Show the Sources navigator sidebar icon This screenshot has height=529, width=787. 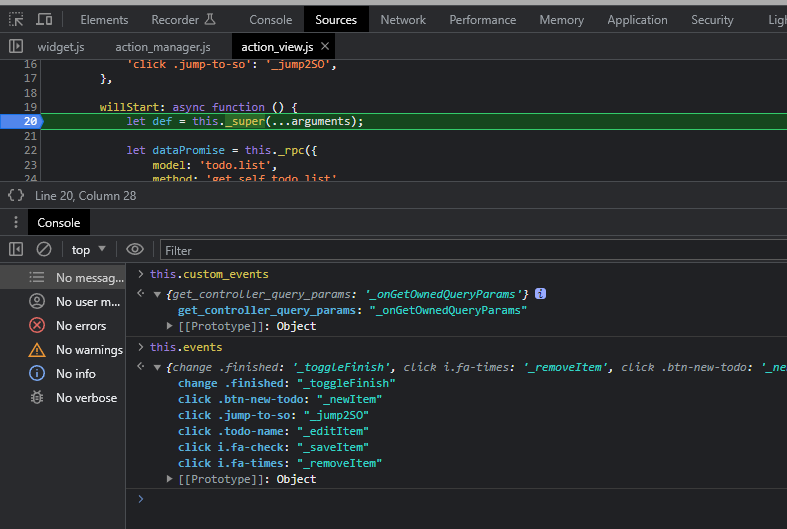click(x=16, y=46)
